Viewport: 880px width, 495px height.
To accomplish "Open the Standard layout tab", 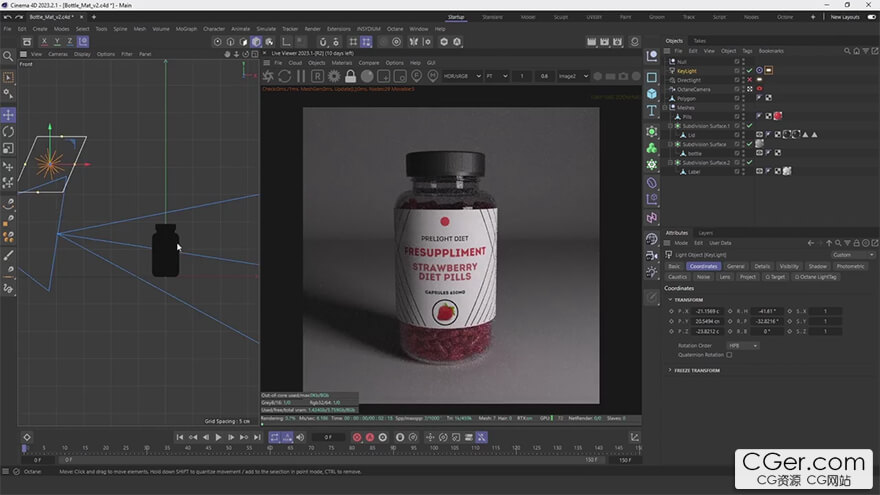I will [492, 17].
